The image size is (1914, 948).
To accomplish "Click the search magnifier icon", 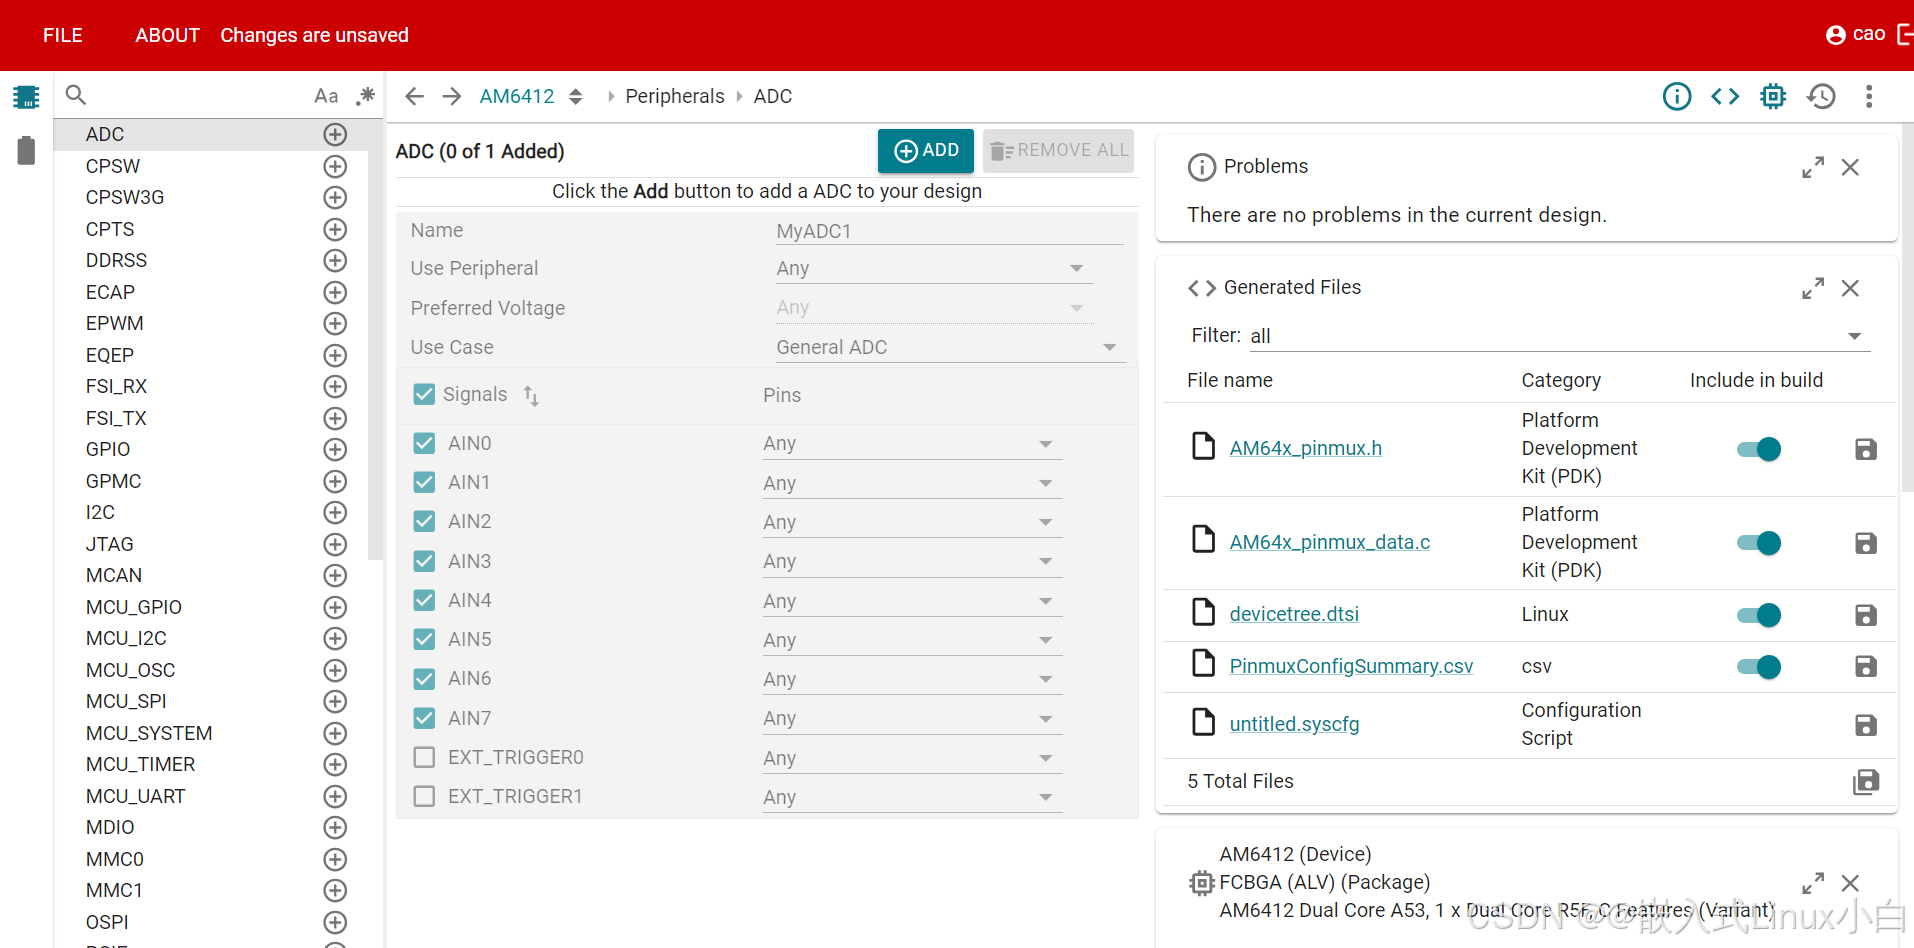I will 76,95.
